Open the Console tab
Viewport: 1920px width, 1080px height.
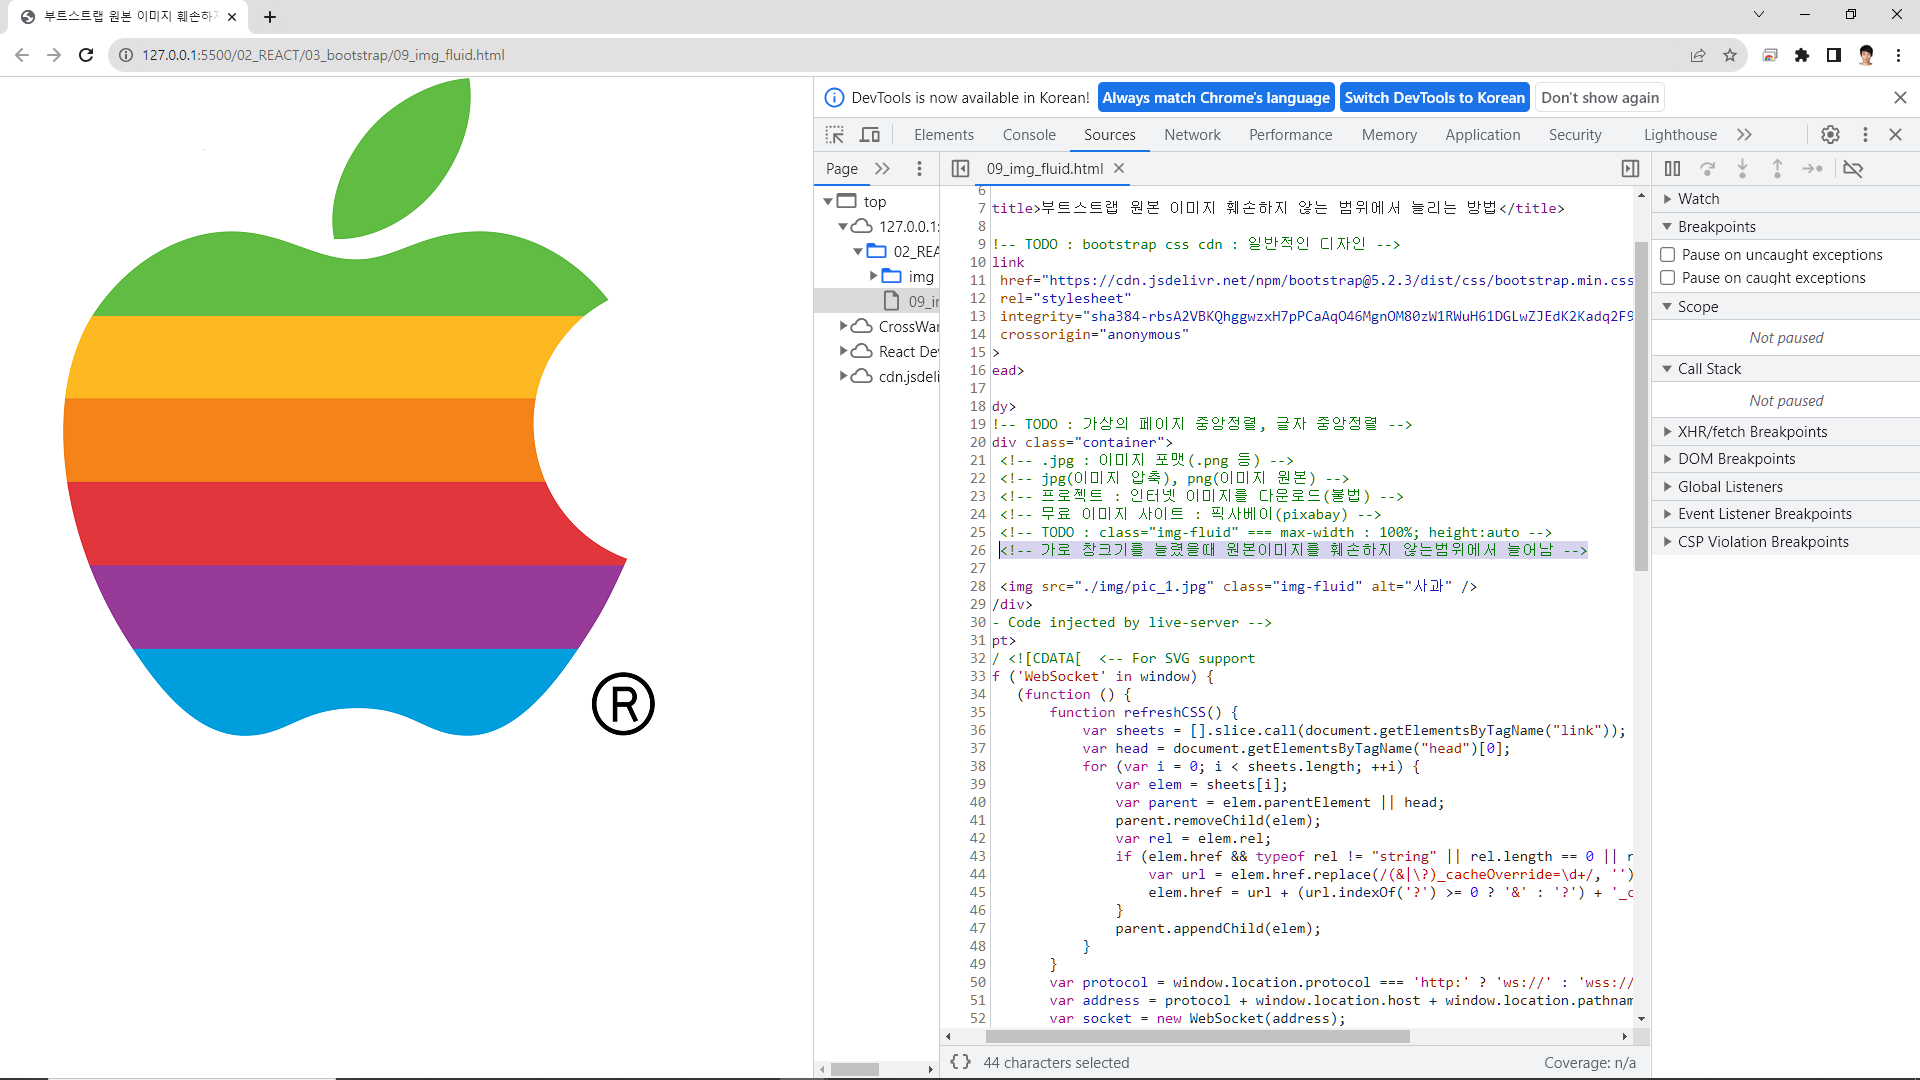[1029, 135]
